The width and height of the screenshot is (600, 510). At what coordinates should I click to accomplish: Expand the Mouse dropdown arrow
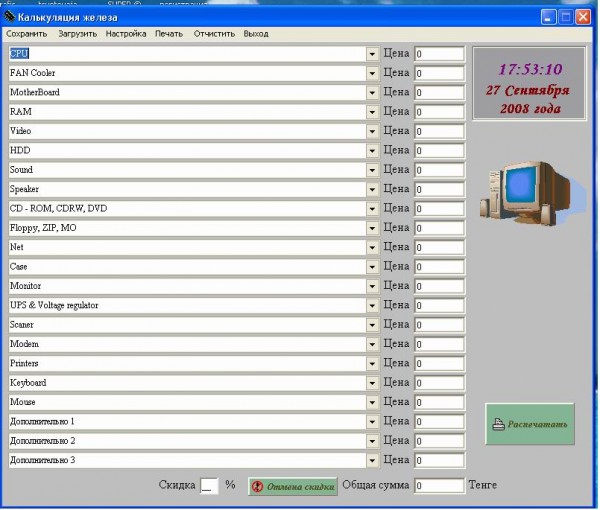pyautogui.click(x=372, y=402)
